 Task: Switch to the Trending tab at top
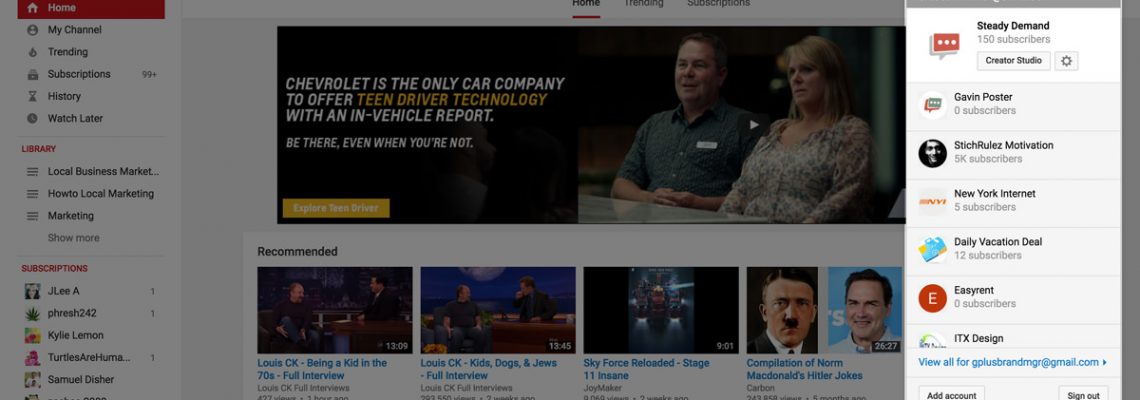pos(643,4)
